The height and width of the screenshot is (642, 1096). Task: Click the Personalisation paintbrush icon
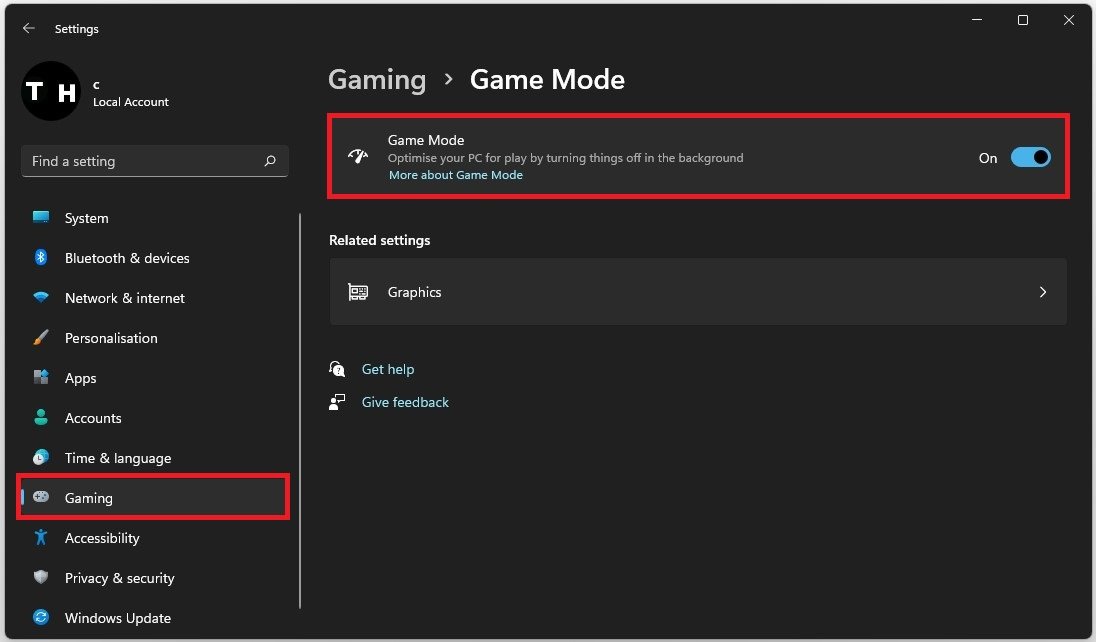(x=41, y=338)
